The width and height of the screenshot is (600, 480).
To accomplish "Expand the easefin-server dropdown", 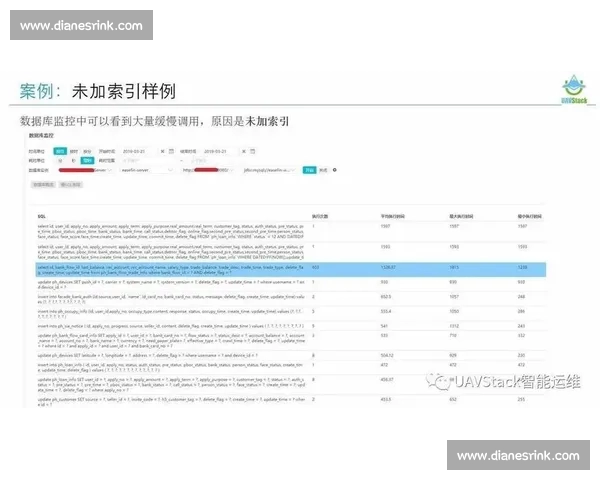I will point(147,170).
